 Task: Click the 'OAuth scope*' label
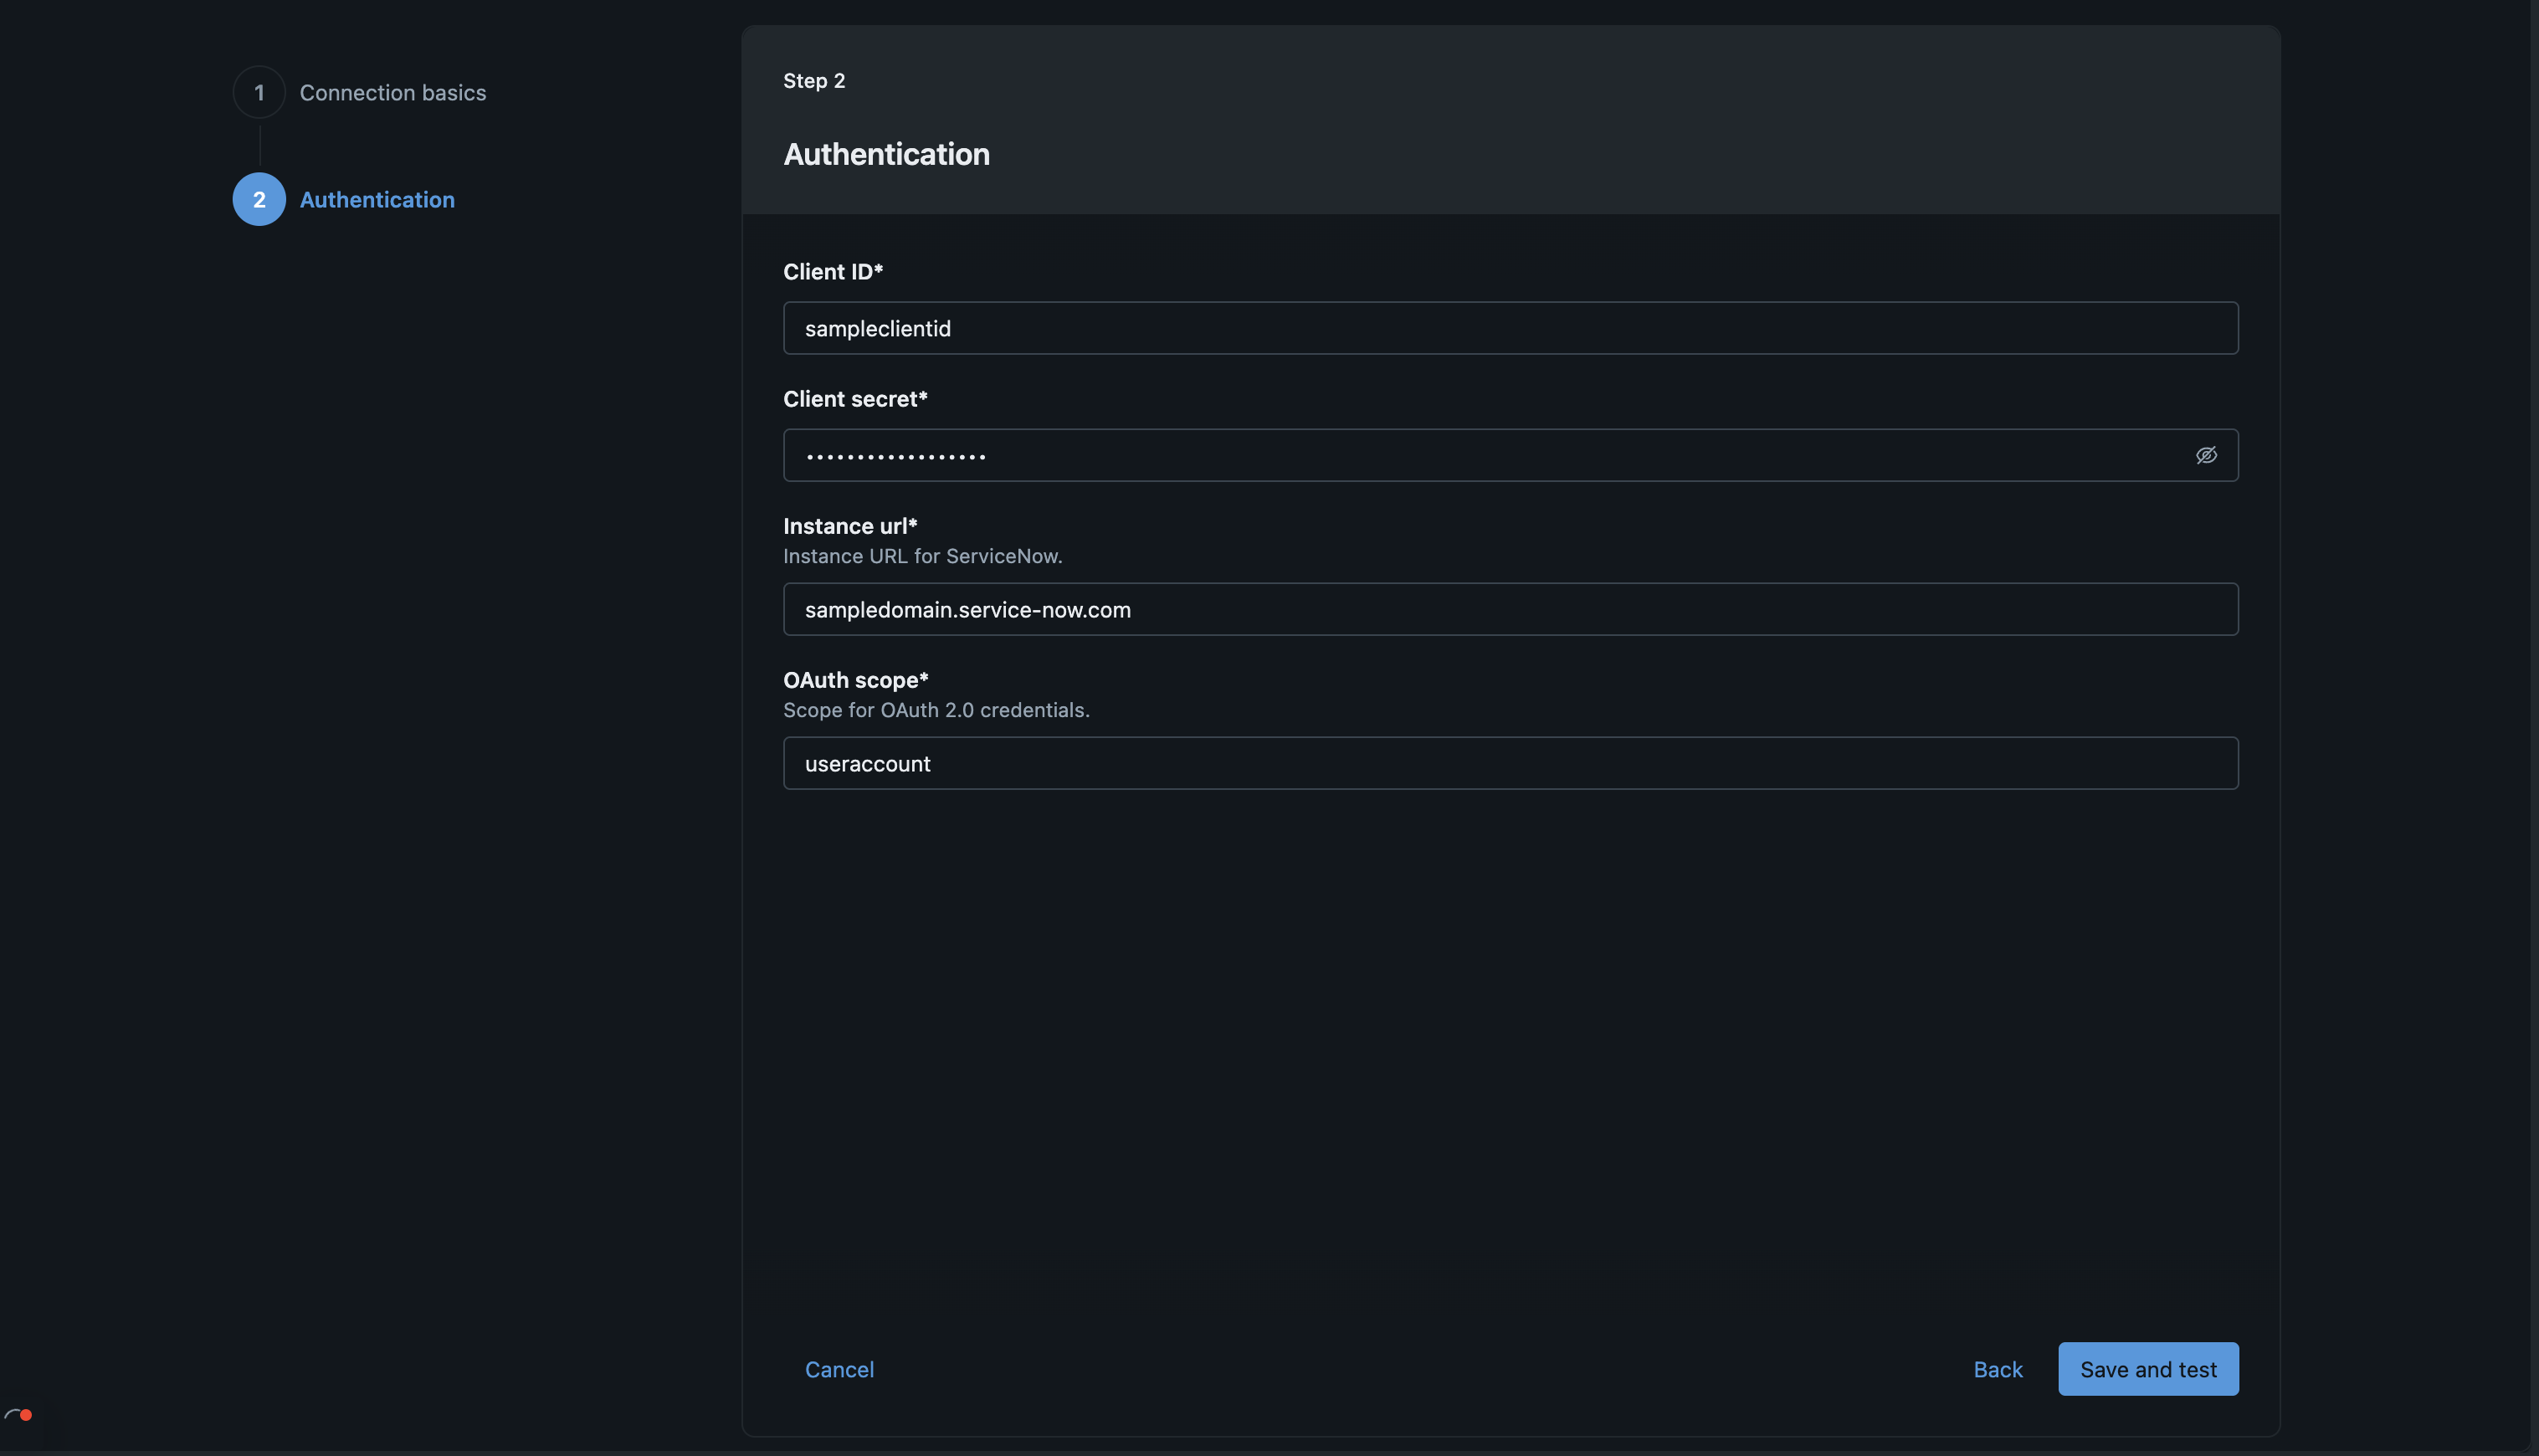pyautogui.click(x=856, y=680)
